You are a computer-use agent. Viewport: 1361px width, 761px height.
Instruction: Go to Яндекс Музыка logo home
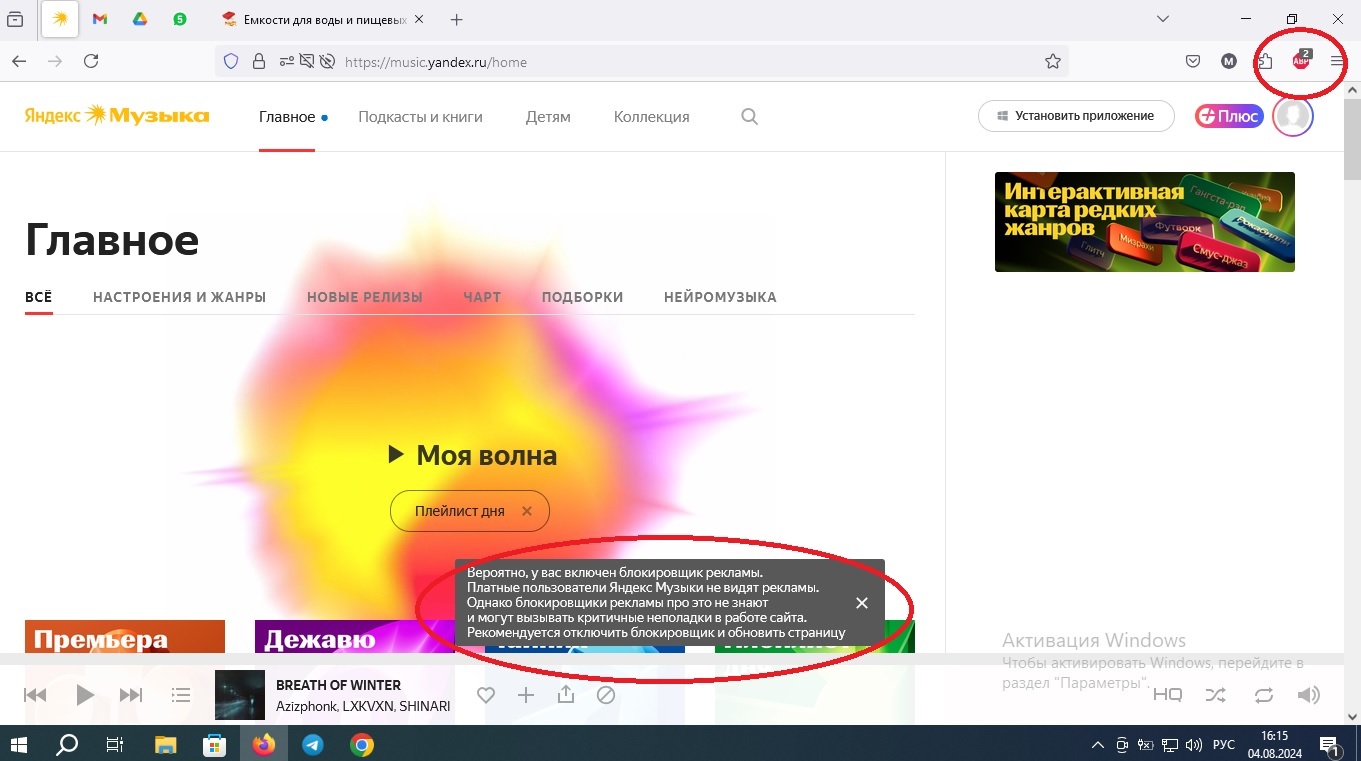point(117,116)
